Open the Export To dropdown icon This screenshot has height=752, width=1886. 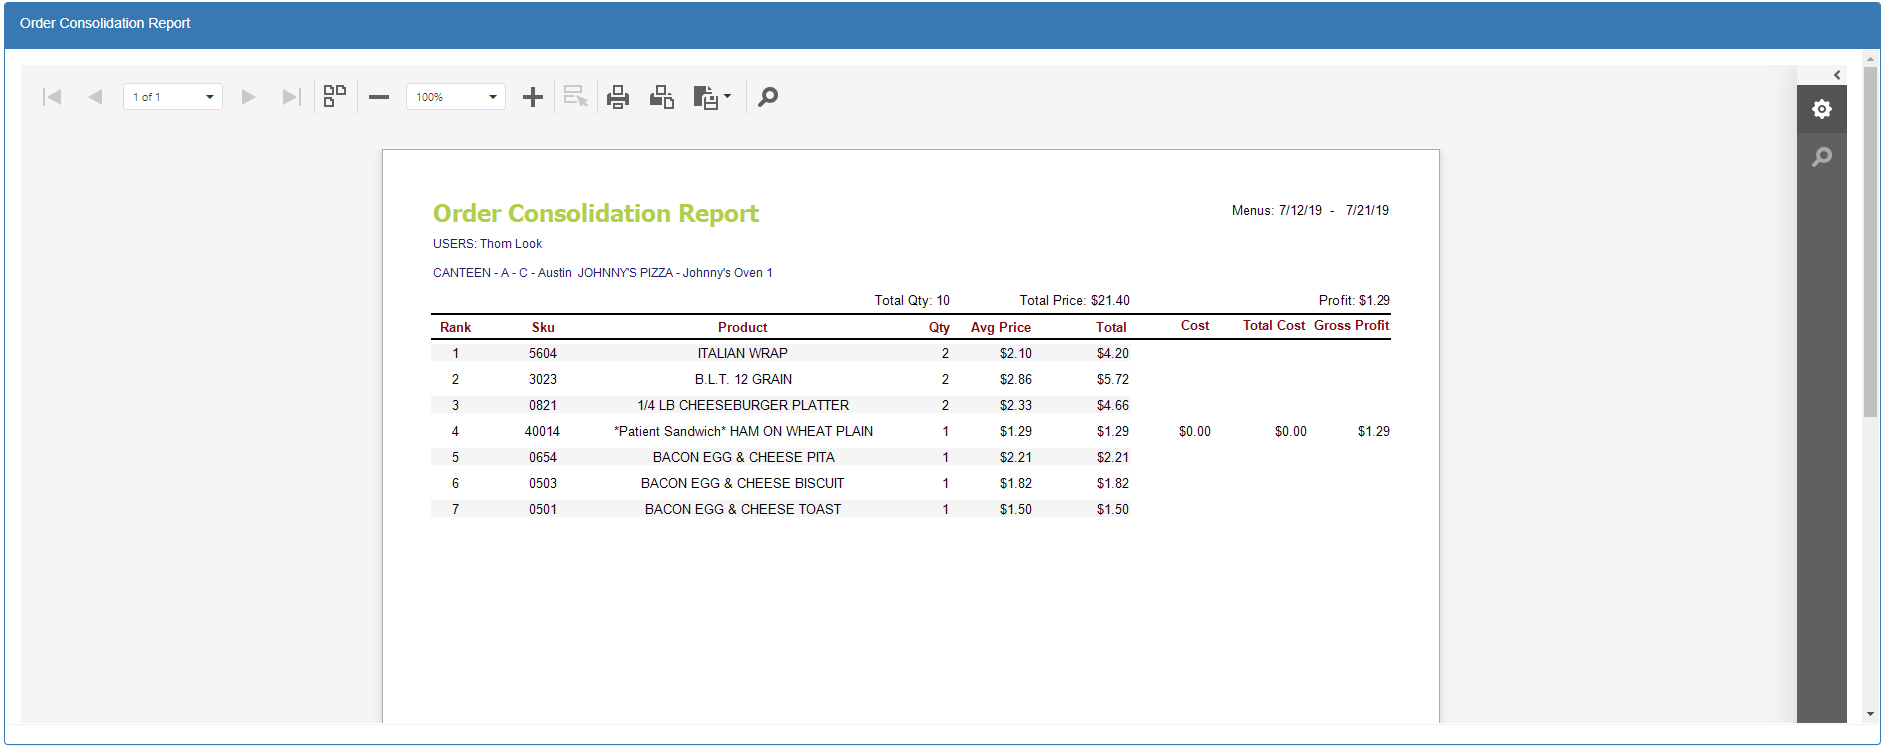click(712, 97)
